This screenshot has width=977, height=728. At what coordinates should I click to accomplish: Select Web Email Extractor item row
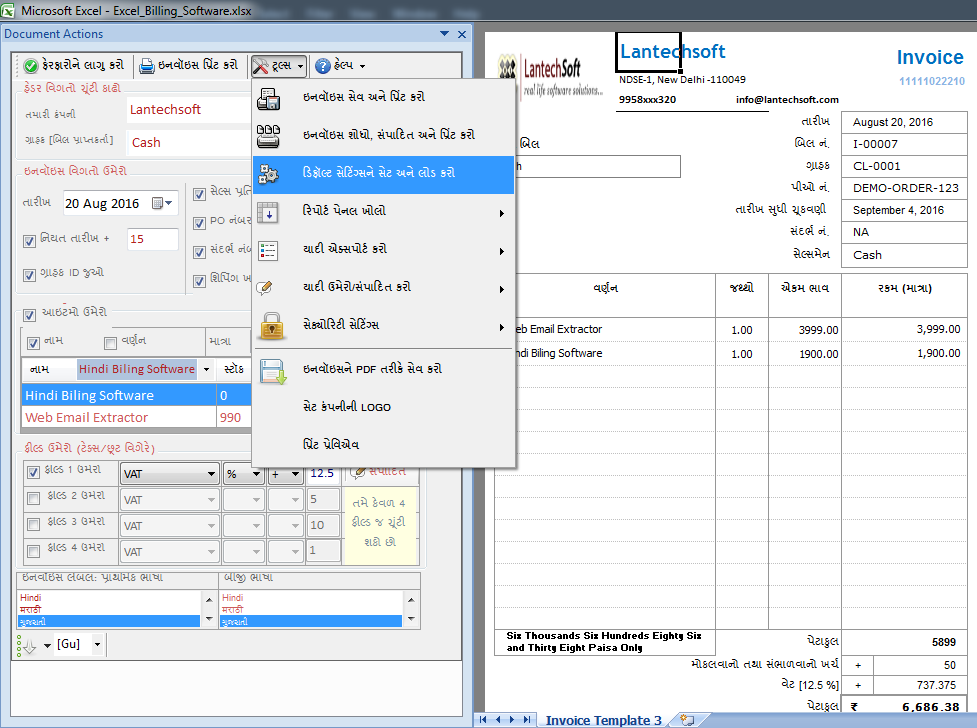(x=136, y=418)
